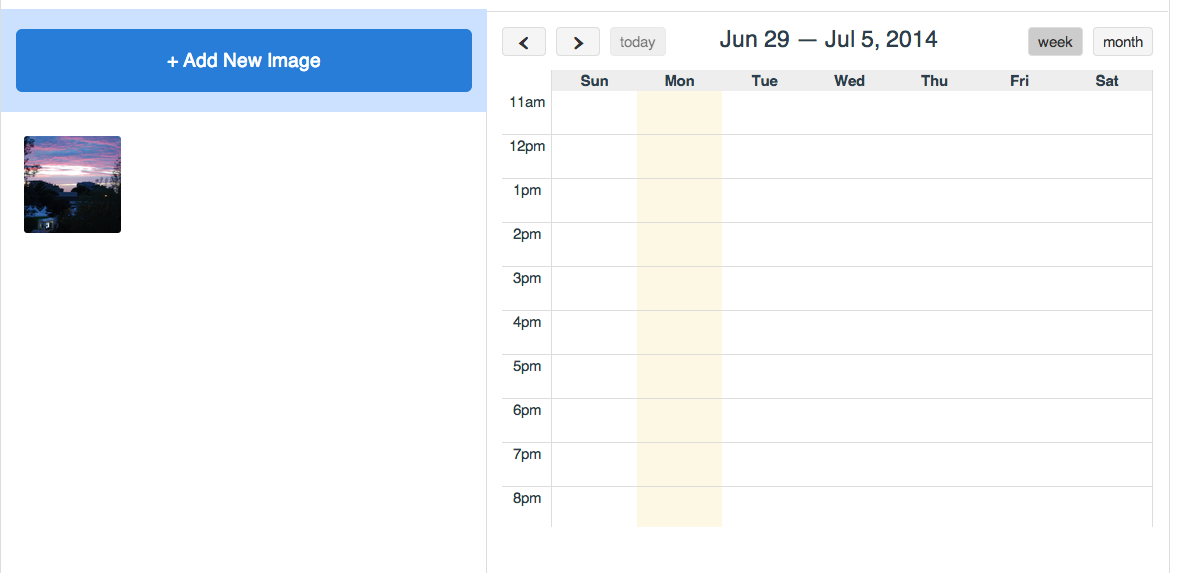Click the Thursday 6pm calendar slot
The height and width of the screenshot is (573, 1187).
934,421
